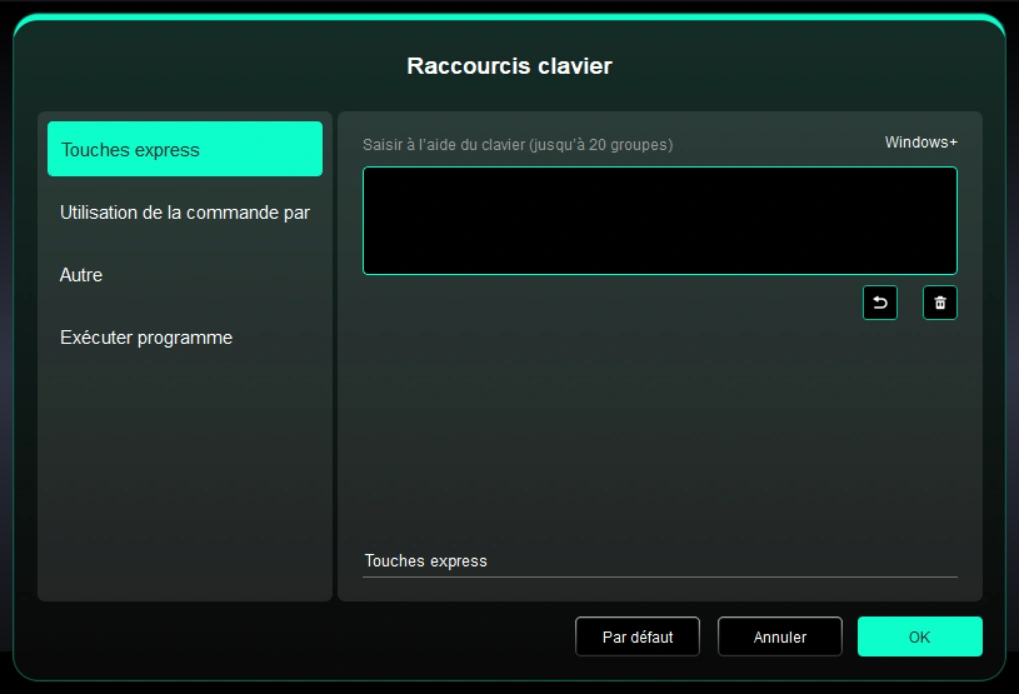Cancel with the Annuler button

point(779,637)
